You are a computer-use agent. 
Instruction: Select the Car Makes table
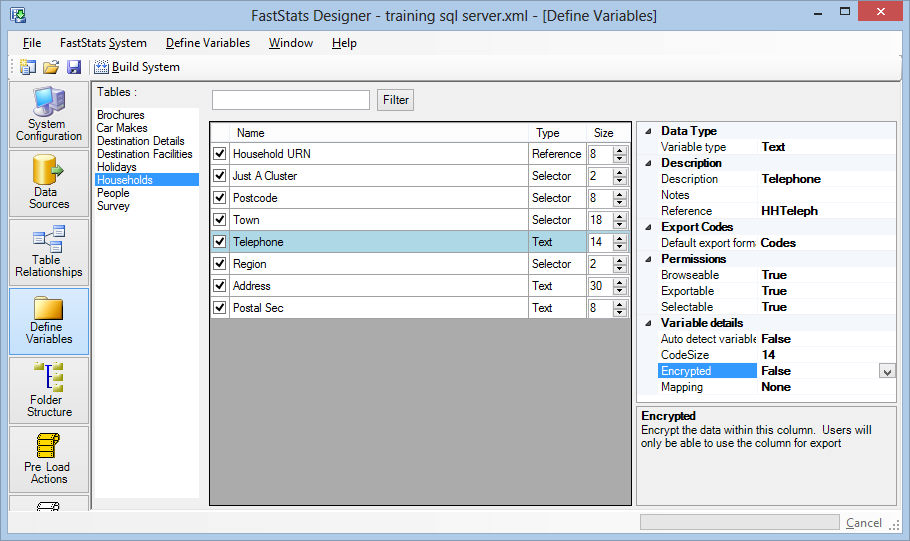122,128
